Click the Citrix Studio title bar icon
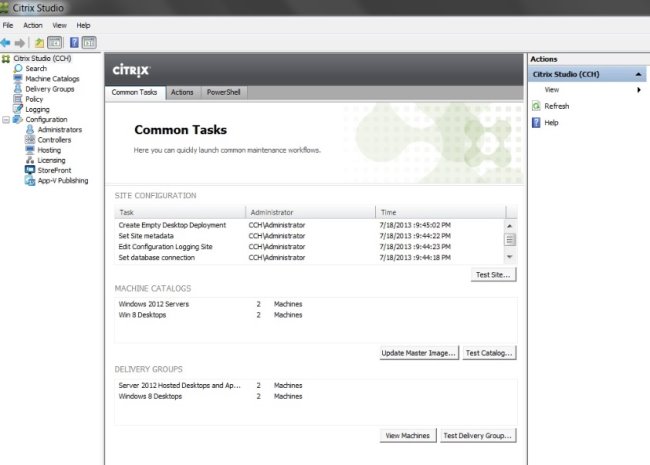Viewport: 650px width, 465px height. (x=4, y=8)
